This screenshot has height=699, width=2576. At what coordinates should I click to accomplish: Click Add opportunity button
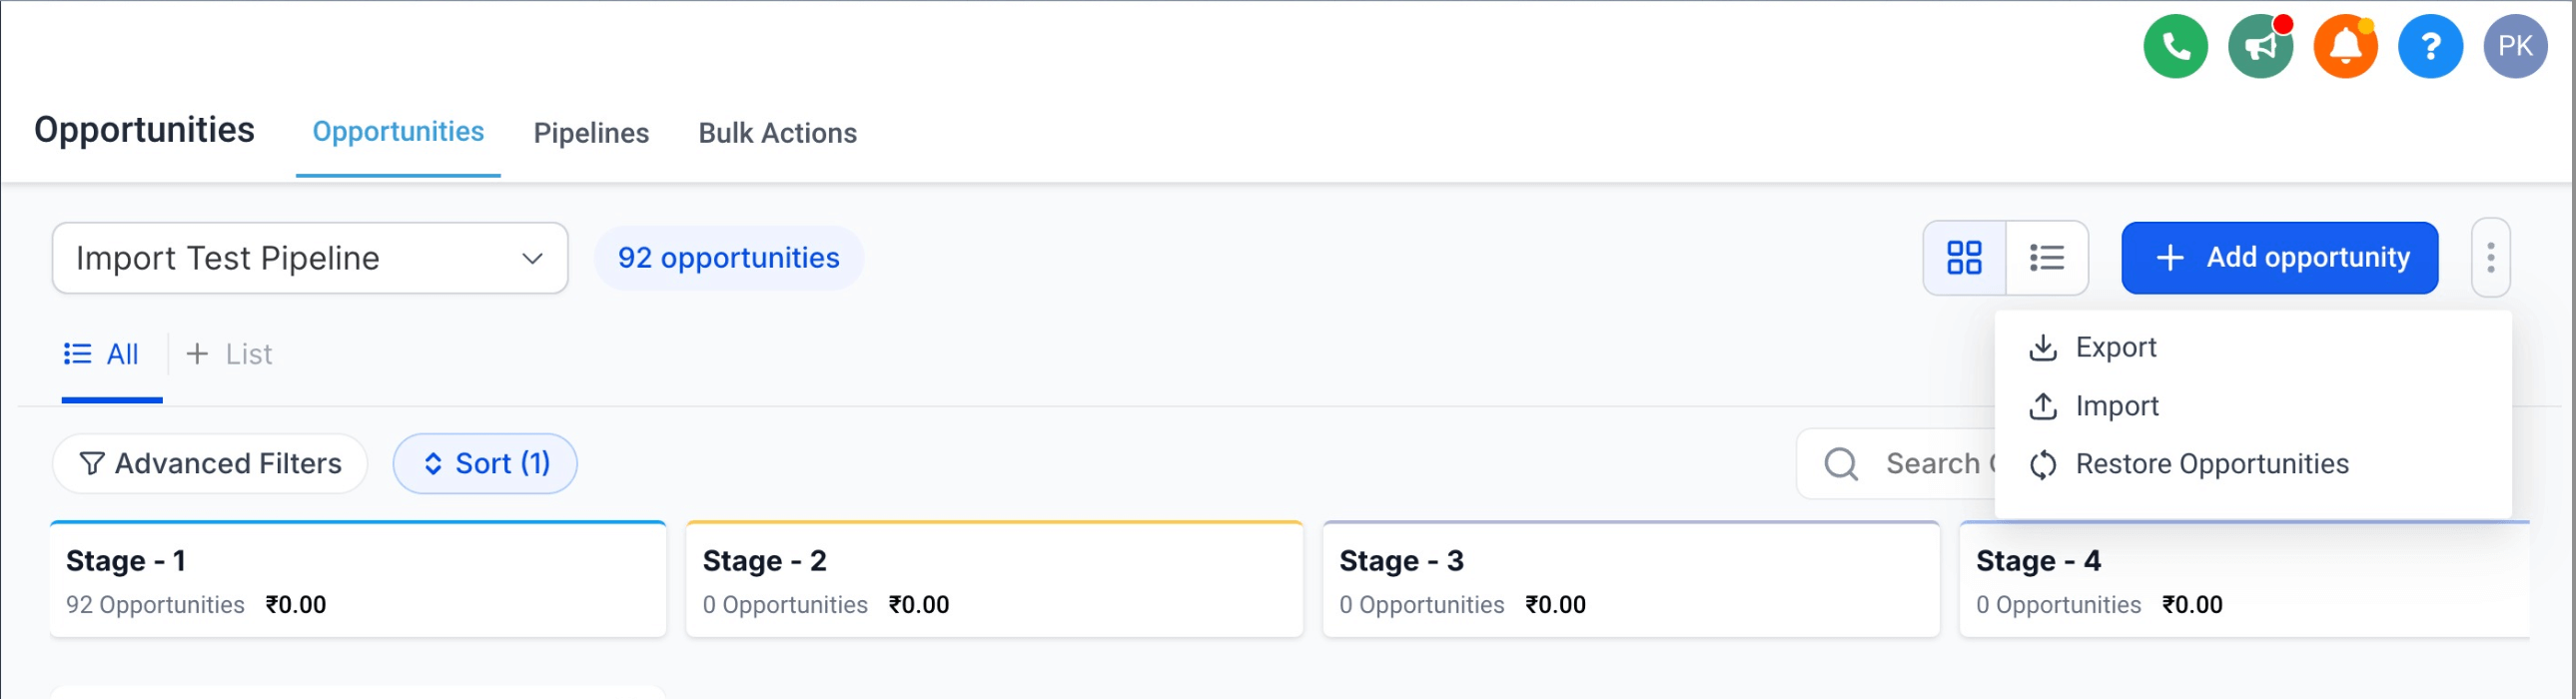point(2279,258)
